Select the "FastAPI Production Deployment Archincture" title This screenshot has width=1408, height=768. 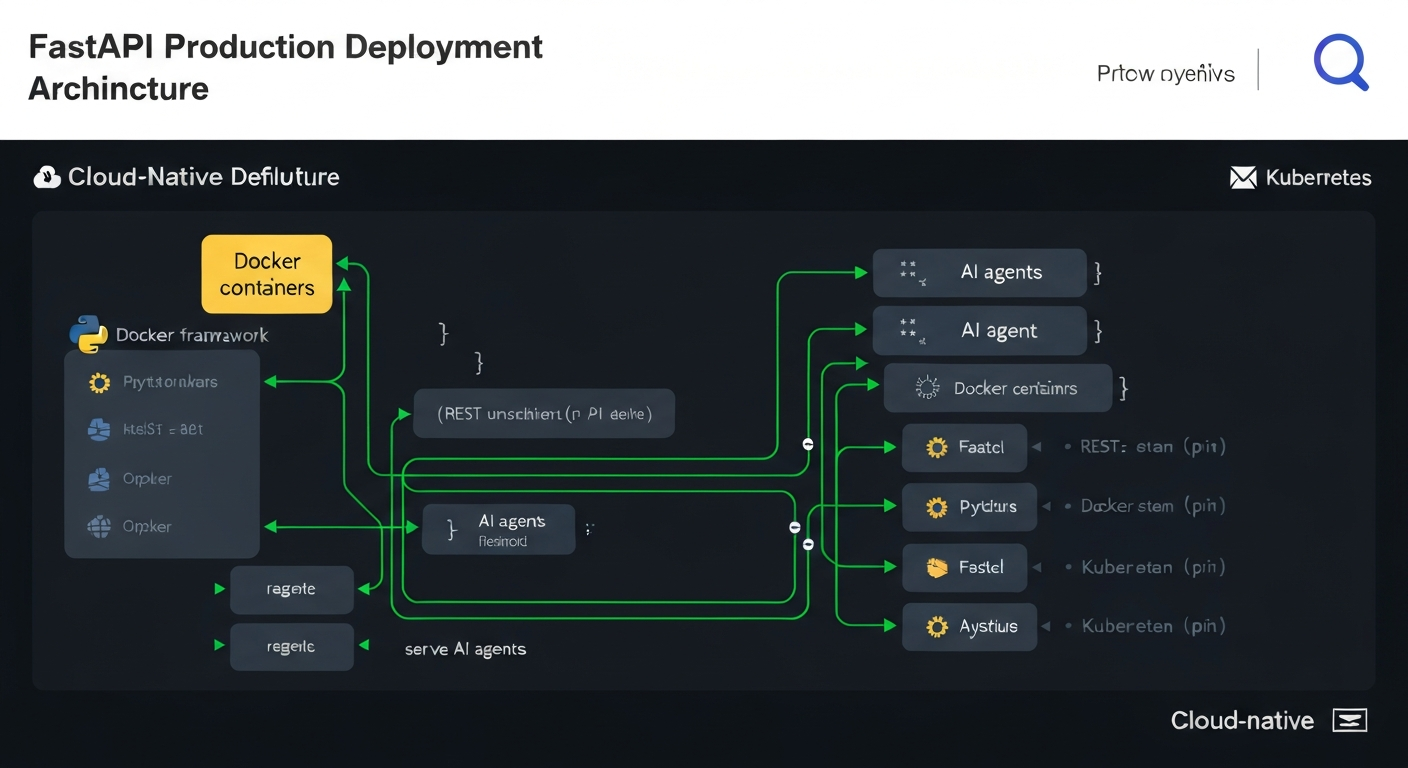pyautogui.click(x=285, y=67)
